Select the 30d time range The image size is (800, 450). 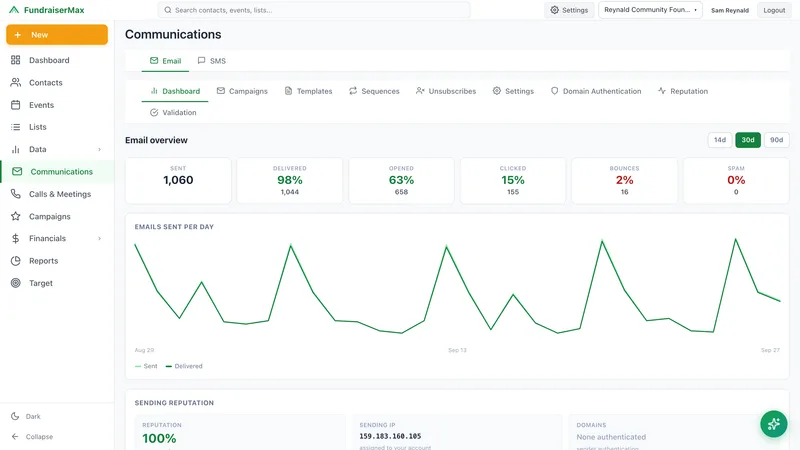[748, 140]
